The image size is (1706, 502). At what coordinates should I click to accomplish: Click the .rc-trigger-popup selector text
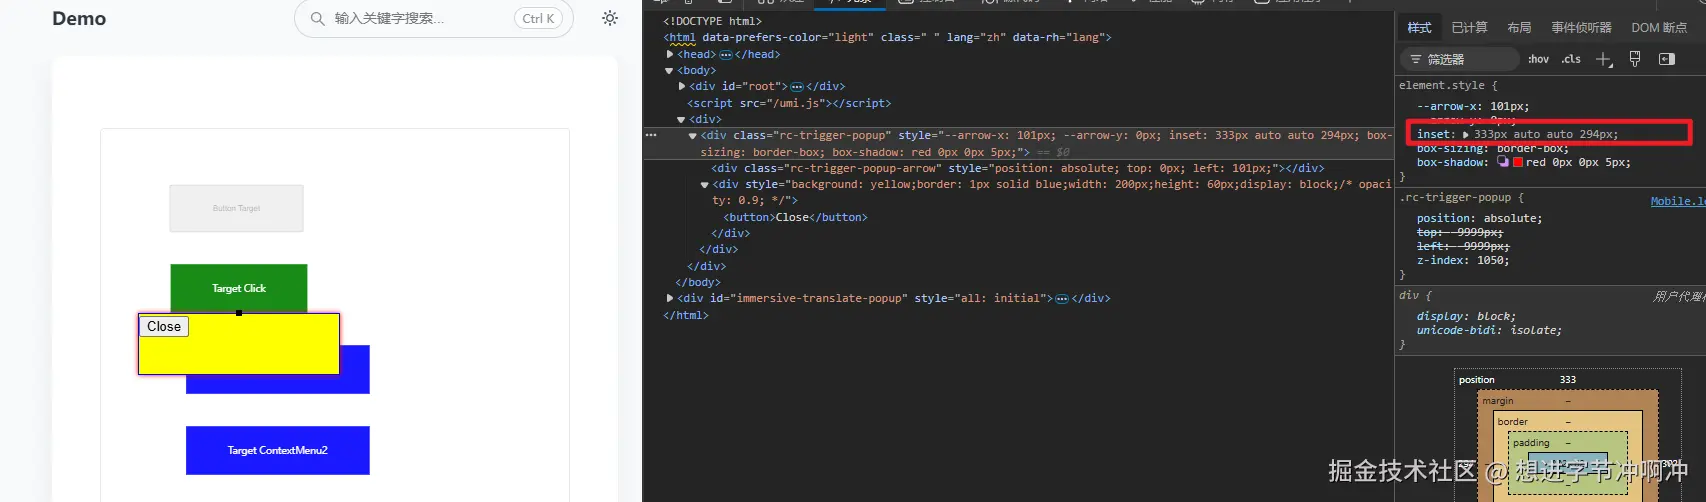[1455, 198]
